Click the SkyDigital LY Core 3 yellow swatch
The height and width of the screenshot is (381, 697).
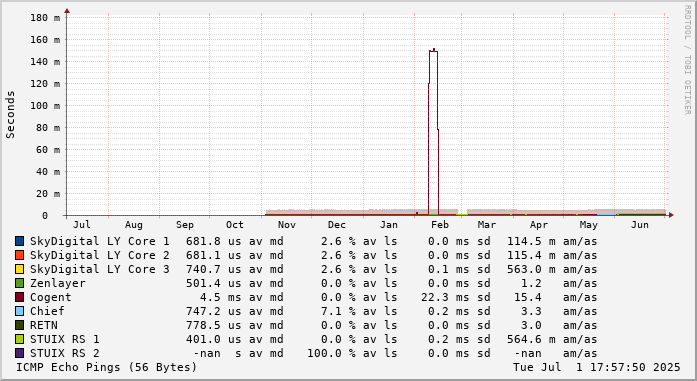point(20,269)
